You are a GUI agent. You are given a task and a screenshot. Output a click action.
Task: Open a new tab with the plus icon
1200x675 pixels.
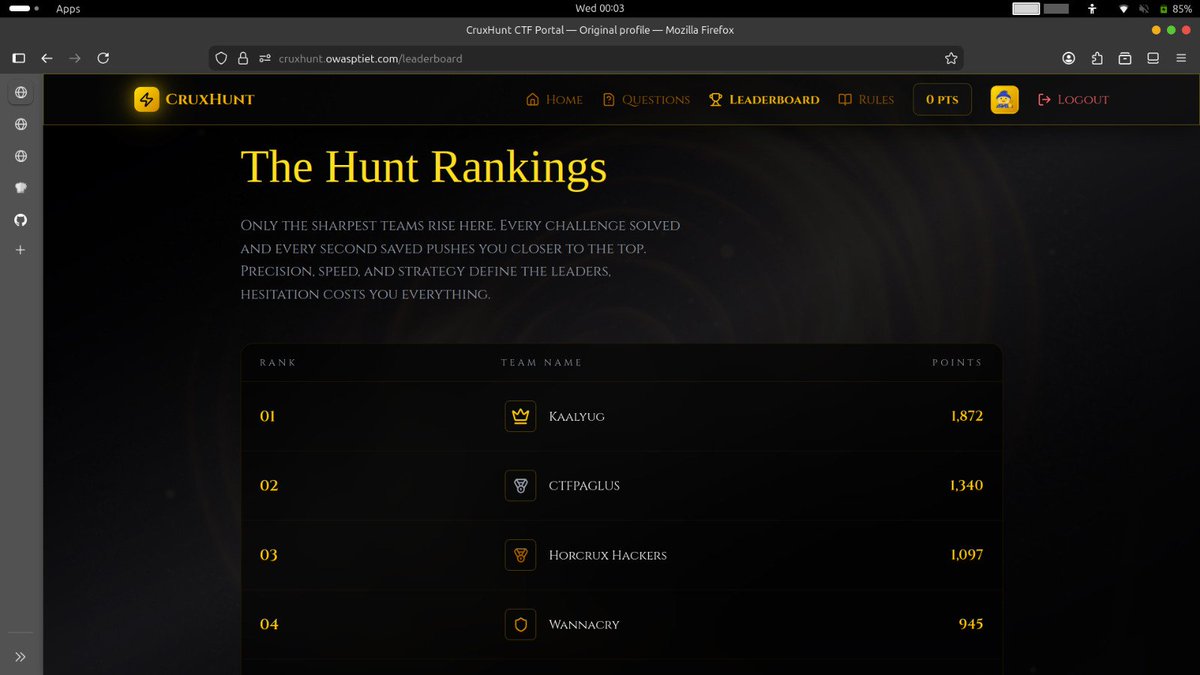(21, 250)
